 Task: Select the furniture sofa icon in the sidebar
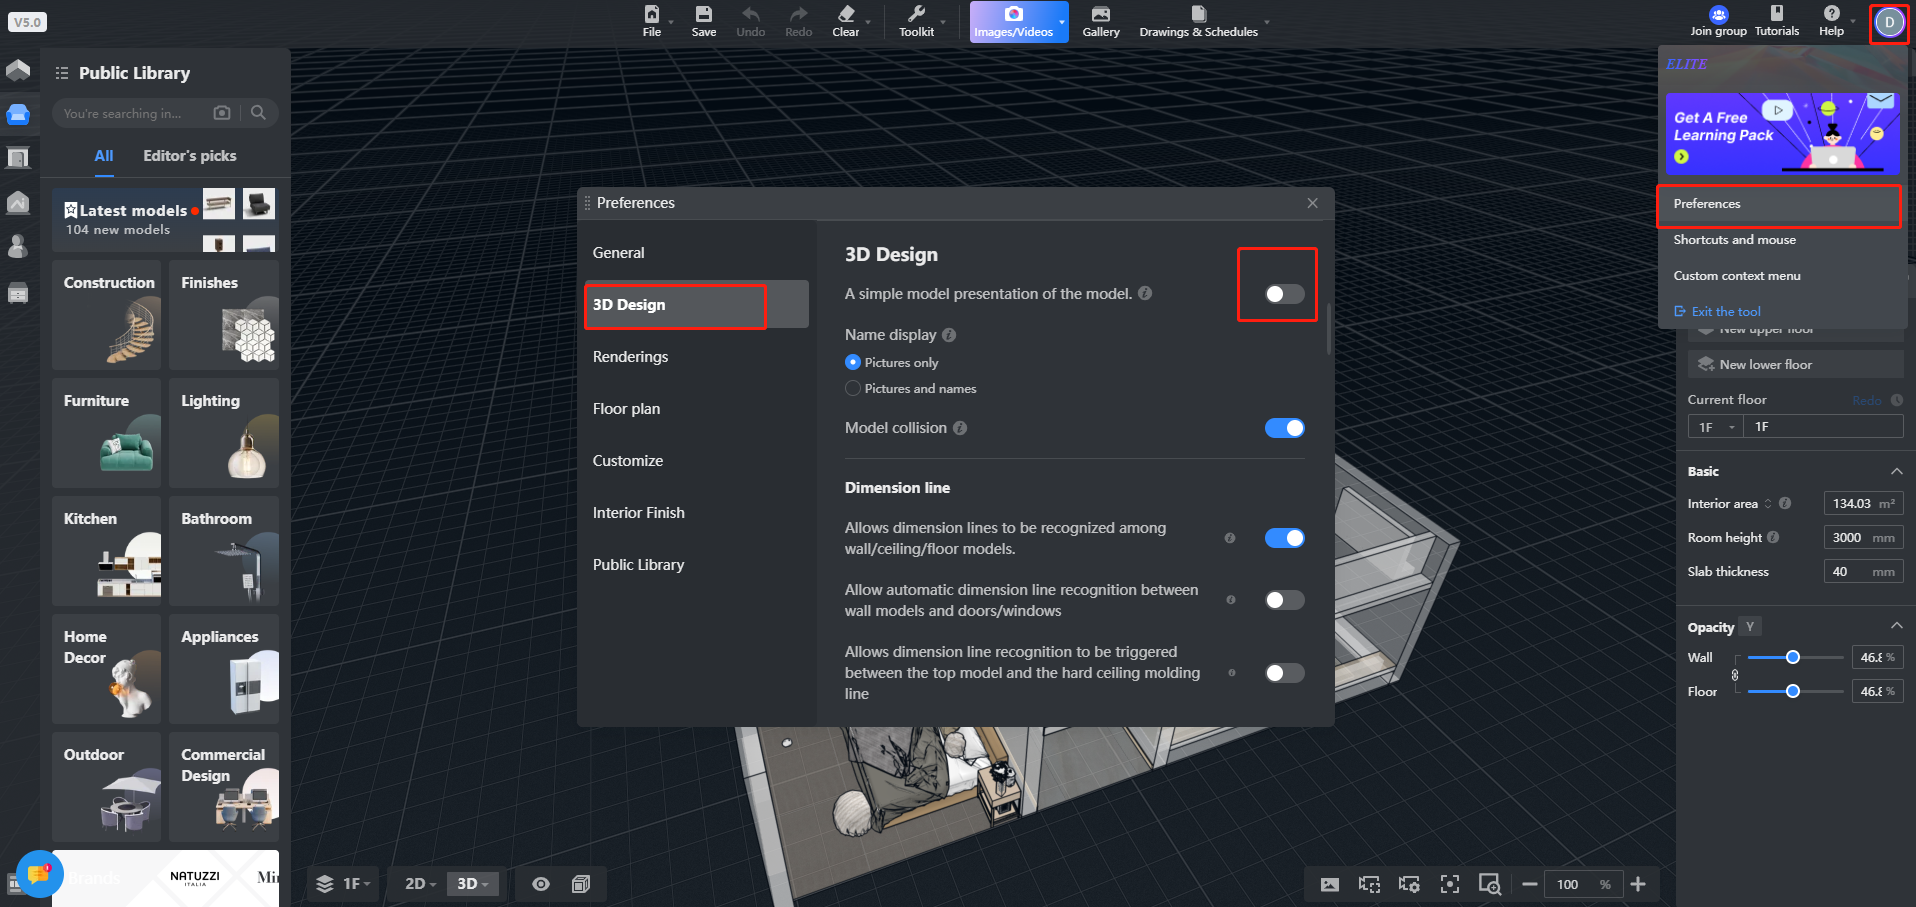pos(18,114)
